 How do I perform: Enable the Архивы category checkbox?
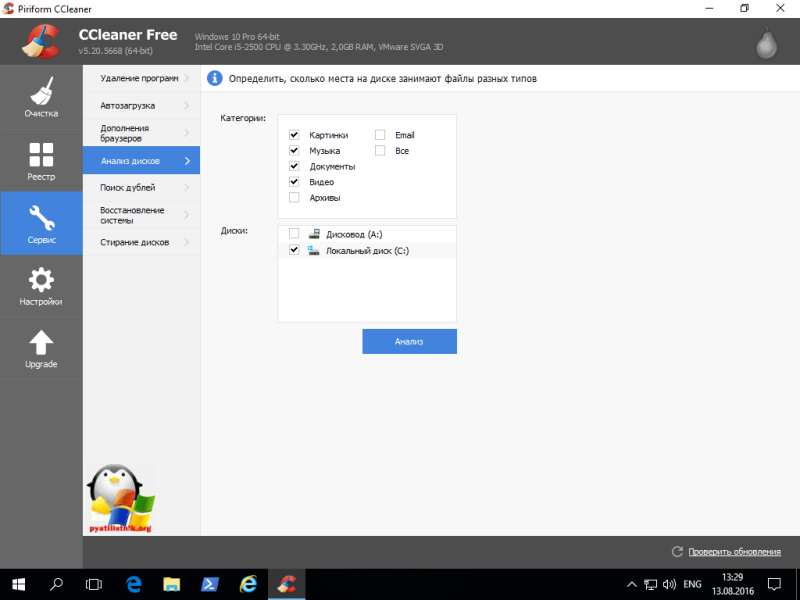pyautogui.click(x=294, y=197)
